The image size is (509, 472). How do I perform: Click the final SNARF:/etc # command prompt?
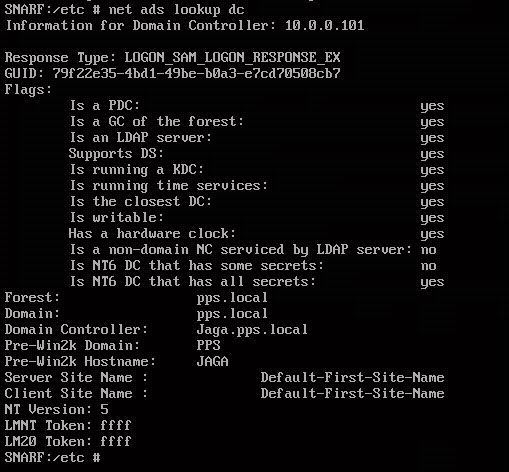point(52,457)
